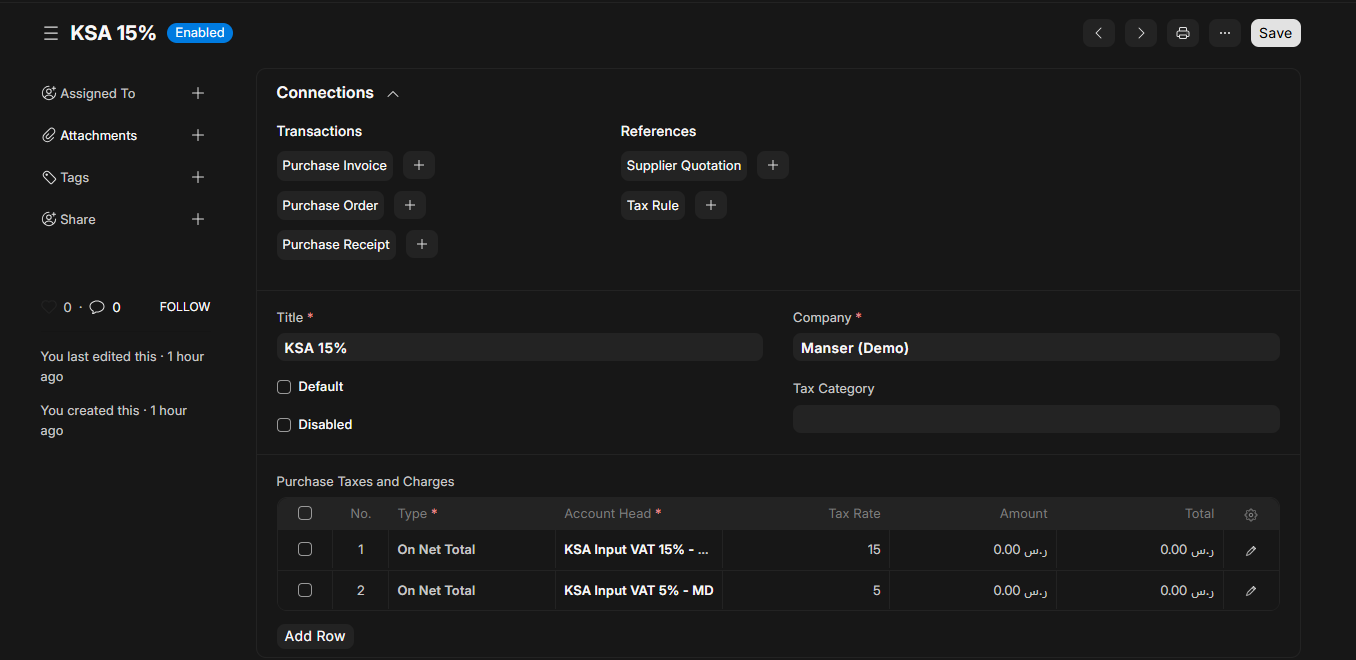This screenshot has width=1356, height=660.
Task: Enable the Default checkbox
Action: pos(284,387)
